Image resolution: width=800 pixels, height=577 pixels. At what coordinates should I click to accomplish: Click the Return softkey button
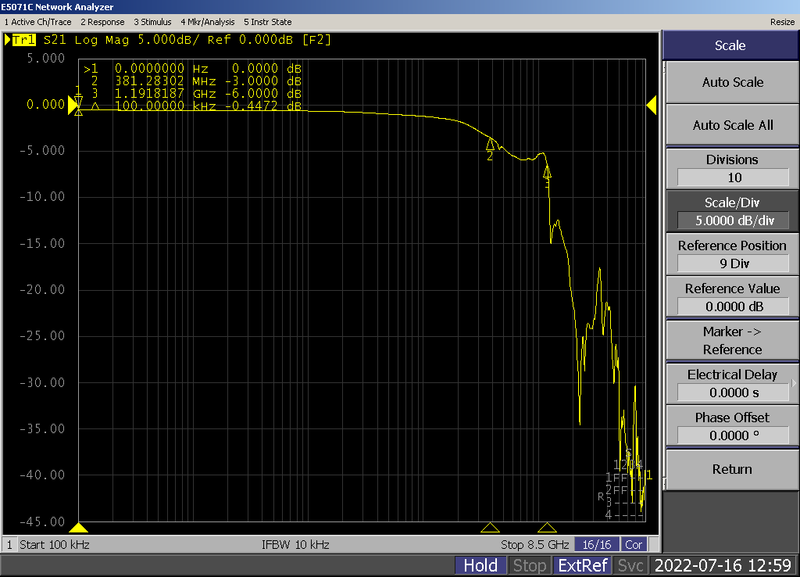(x=732, y=469)
